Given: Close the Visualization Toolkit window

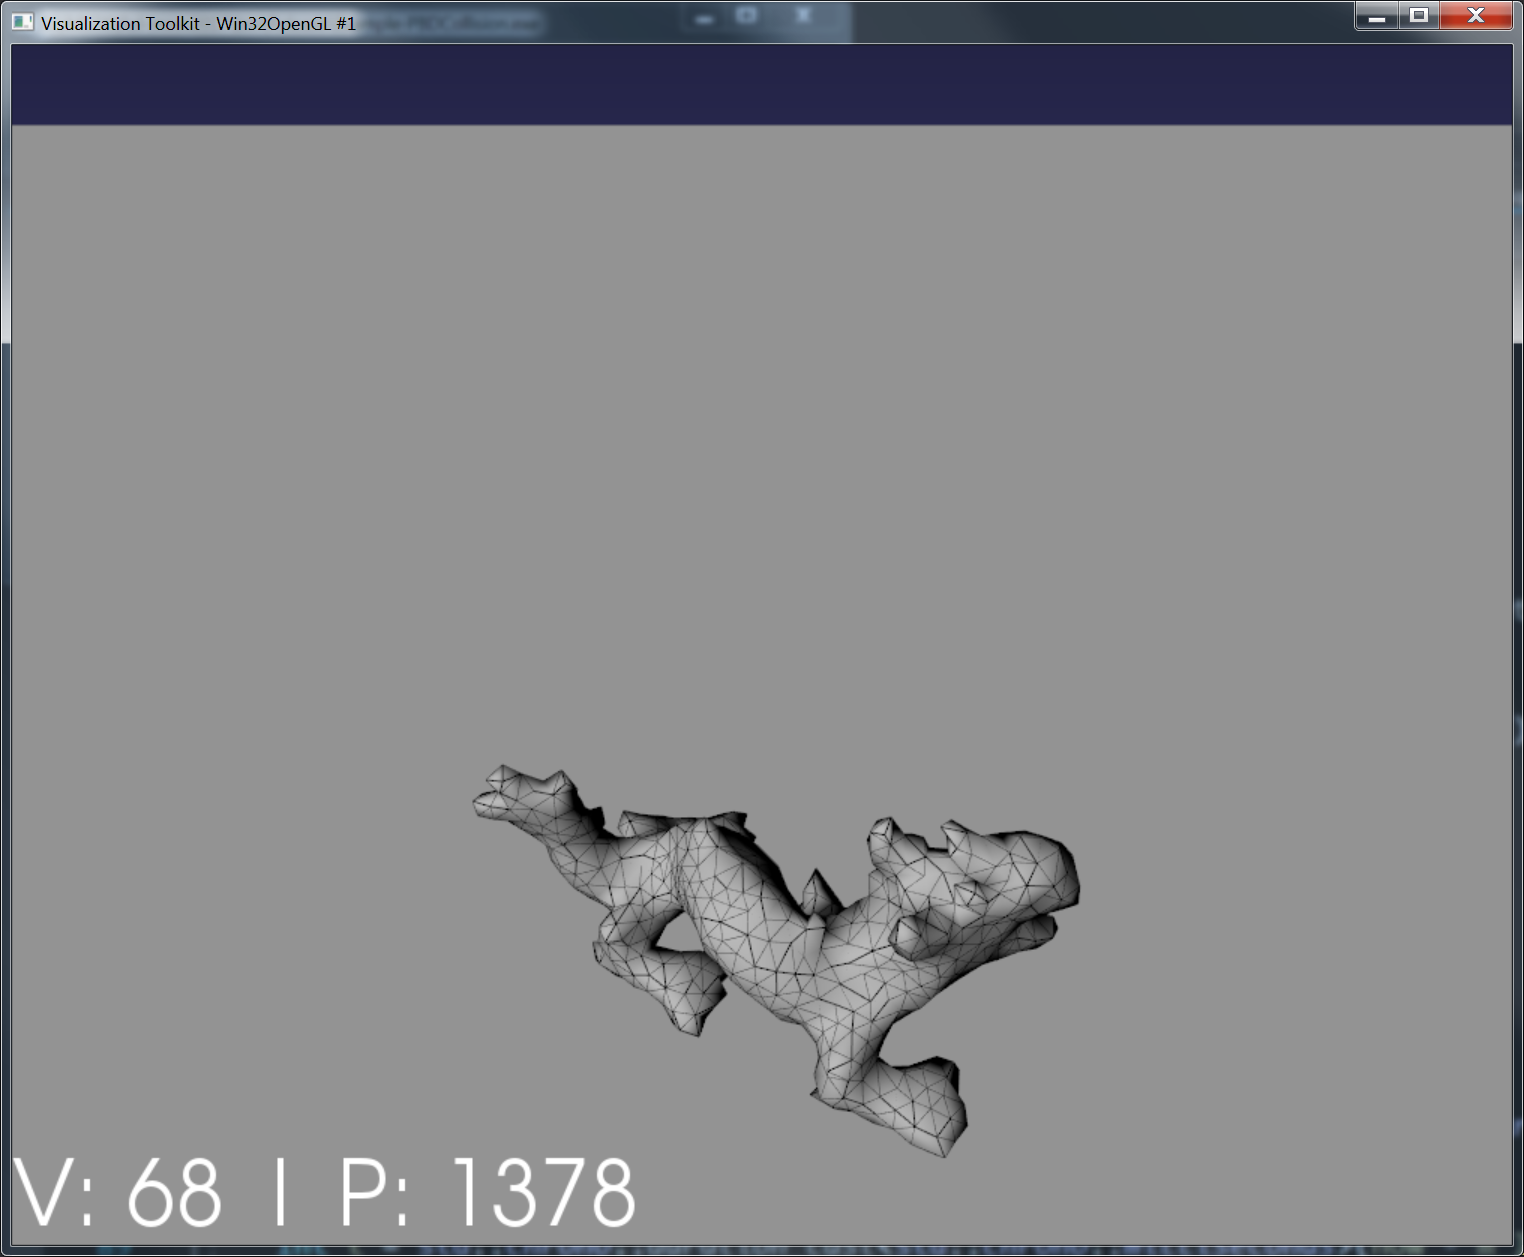Looking at the screenshot, I should pyautogui.click(x=1476, y=16).
